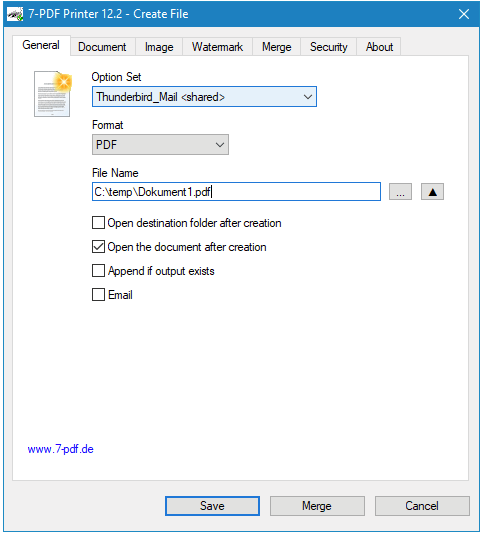Viewport: 481px width, 536px height.
Task: Enable Open destination folder after creation
Action: point(98,223)
